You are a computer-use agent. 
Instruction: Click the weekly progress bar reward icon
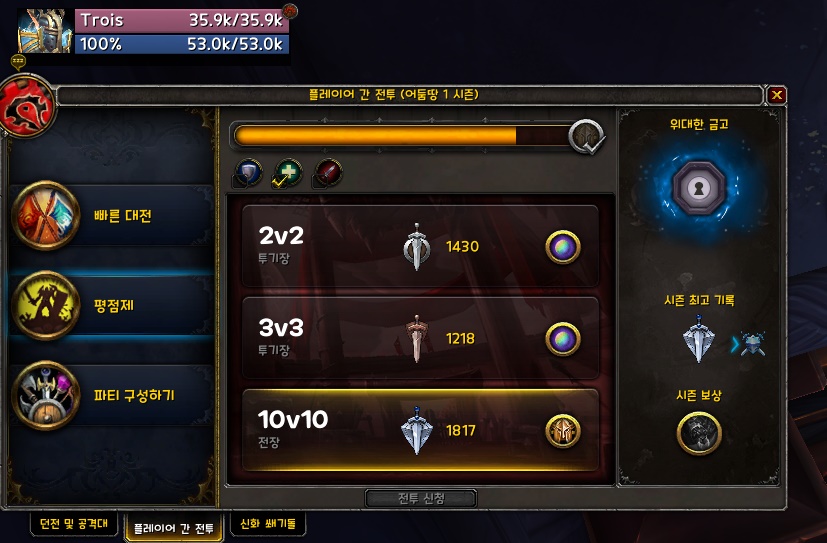586,137
